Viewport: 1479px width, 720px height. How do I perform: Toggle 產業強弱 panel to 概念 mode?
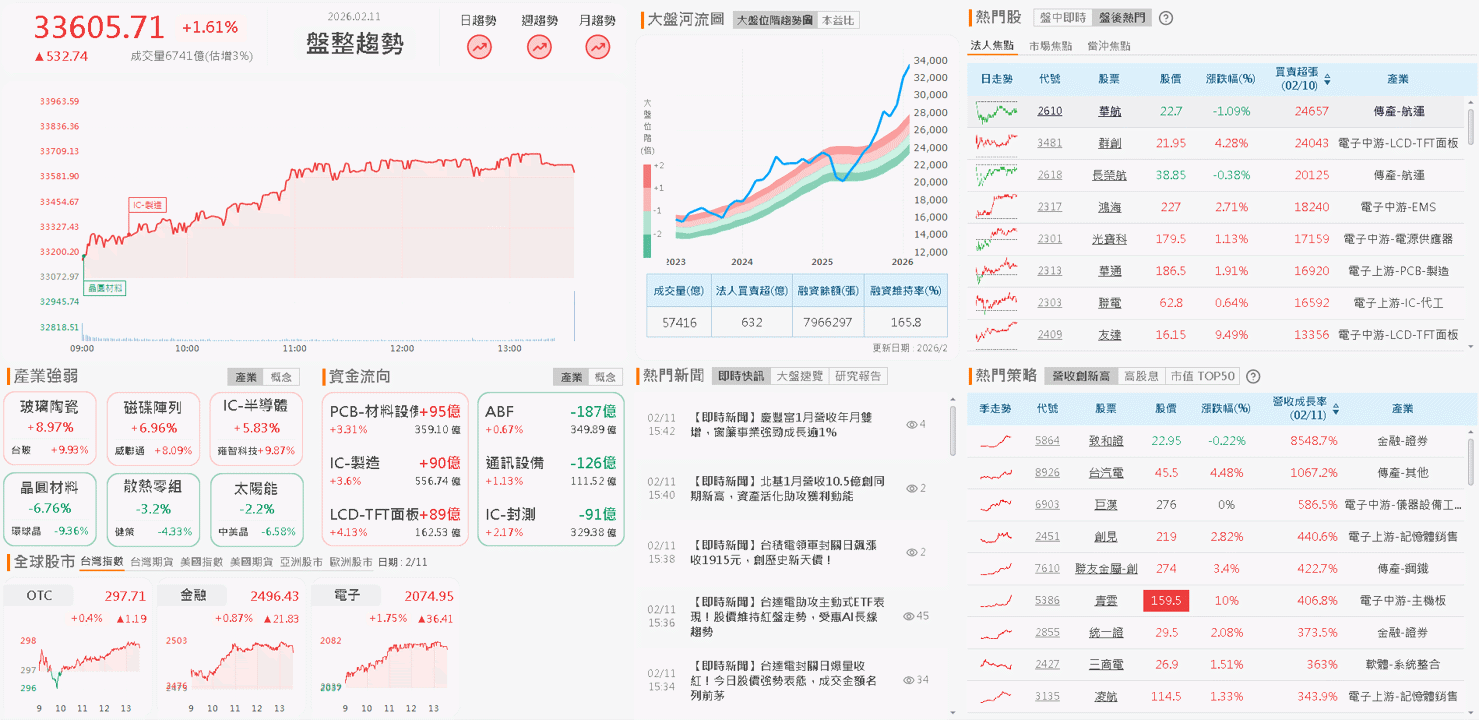tap(281, 377)
